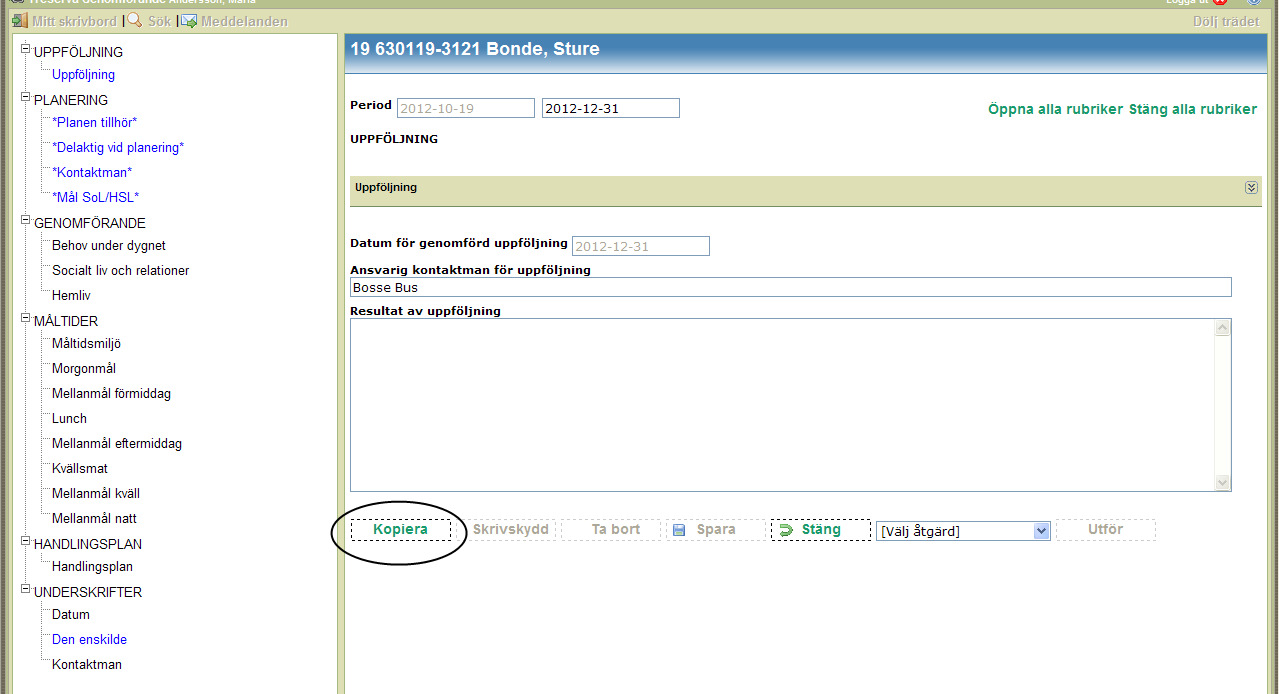Click the Period end date field
The height and width of the screenshot is (694, 1279).
tap(611, 108)
